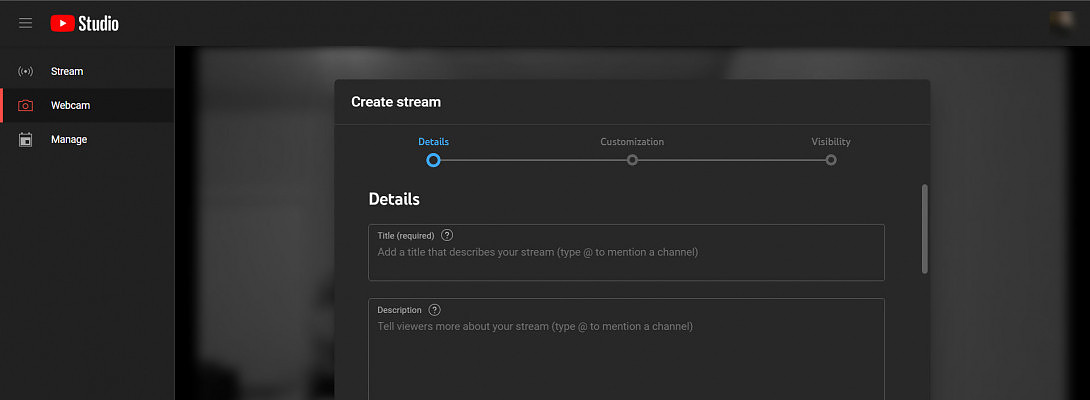Jump to the Visibility step label
This screenshot has height=400, width=1090.
coord(831,142)
